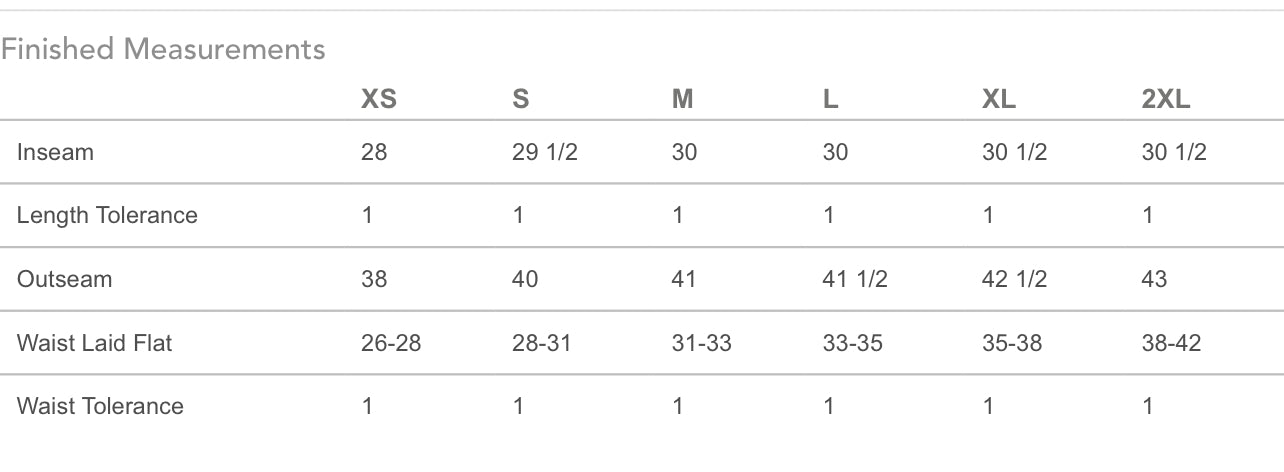Click the 42 1/2 outseam value for XL
1284x472 pixels.
(x=1014, y=279)
